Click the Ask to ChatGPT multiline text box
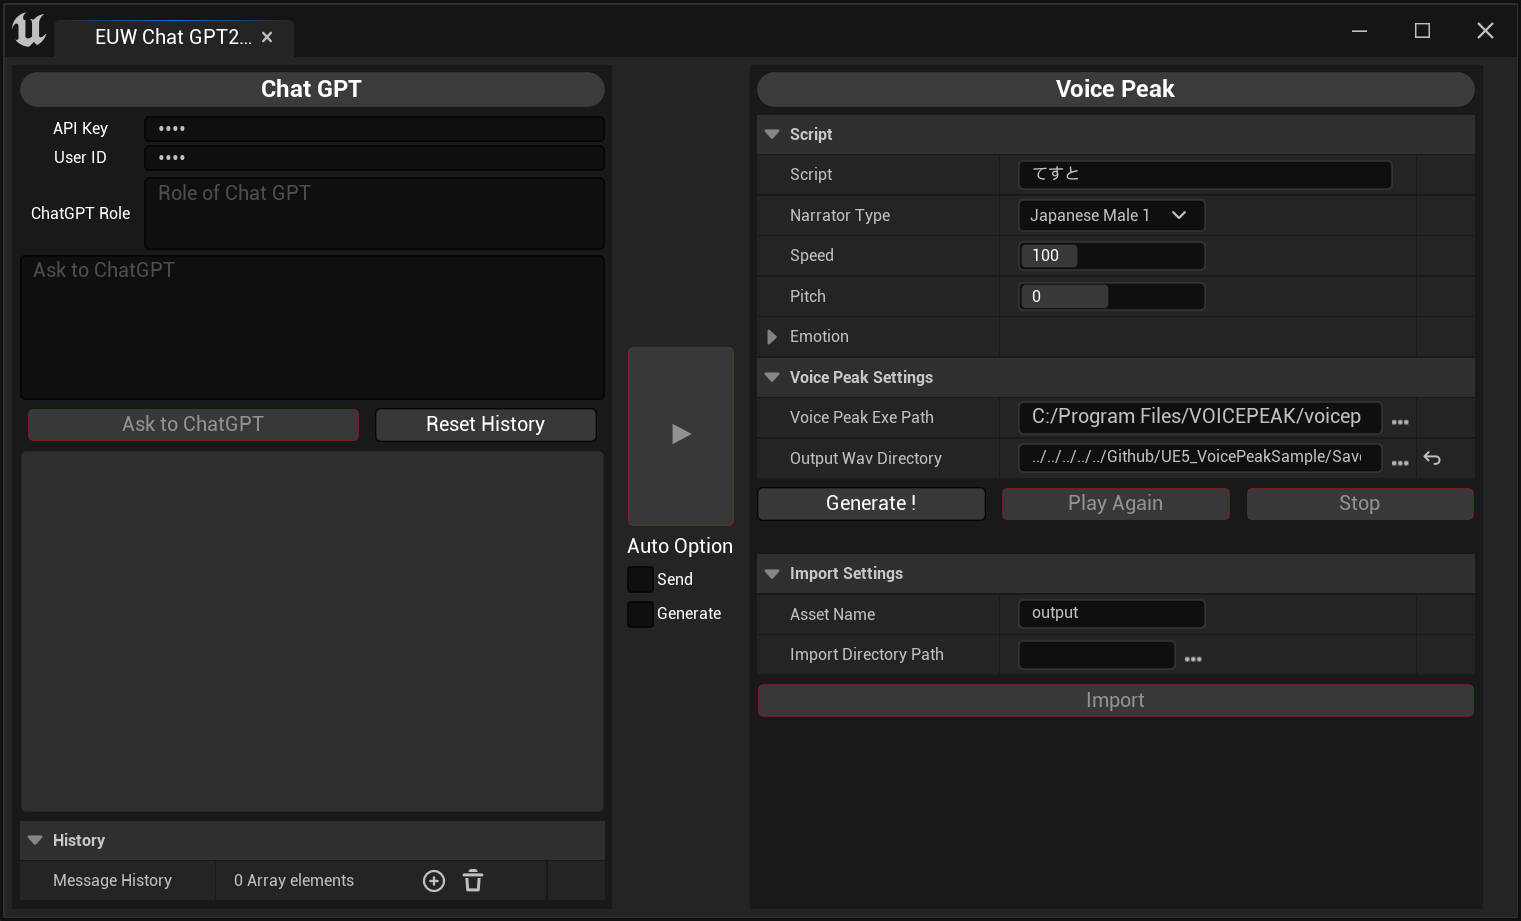The width and height of the screenshot is (1521, 921). point(312,328)
